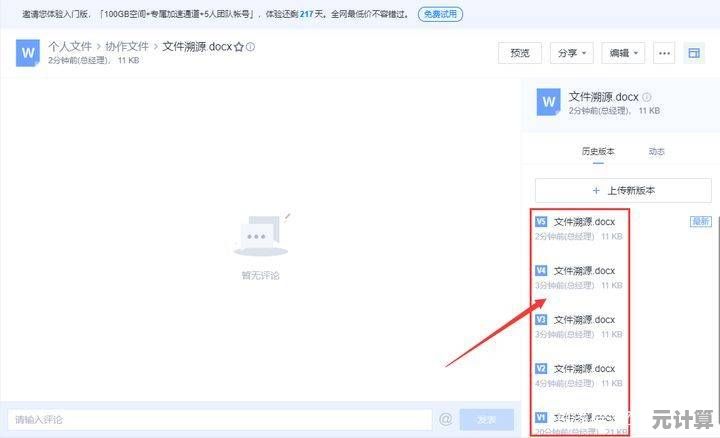Open version V4 of 文件溯源.docx
The width and height of the screenshot is (720, 438).
[x=584, y=271]
